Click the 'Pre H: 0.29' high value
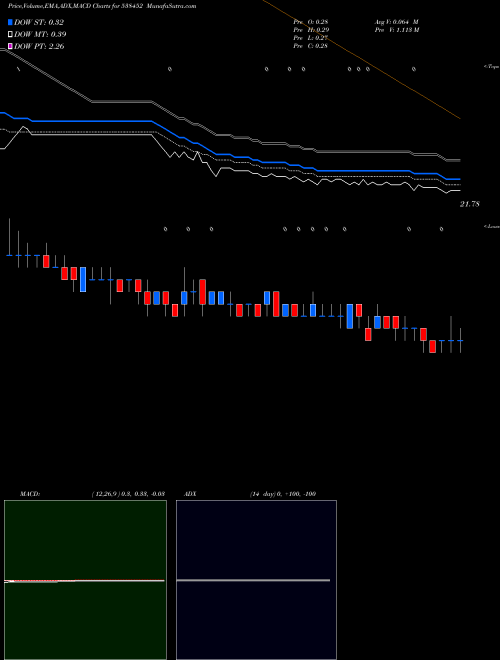The image size is (500, 660). [x=311, y=30]
